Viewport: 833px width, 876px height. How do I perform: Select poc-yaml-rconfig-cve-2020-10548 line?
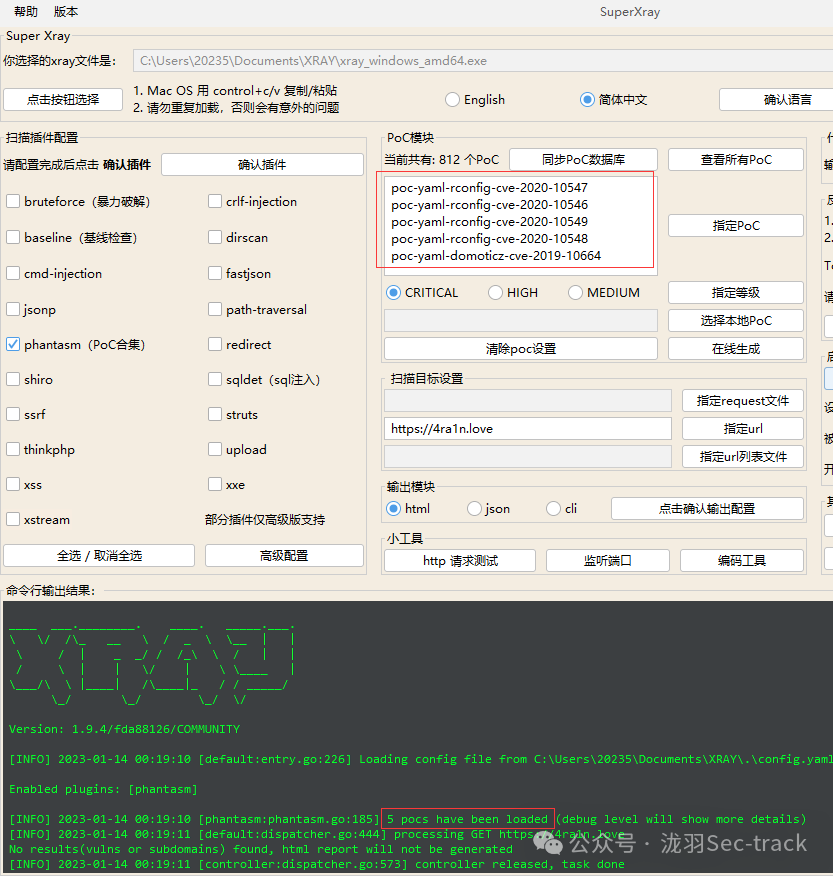(489, 239)
